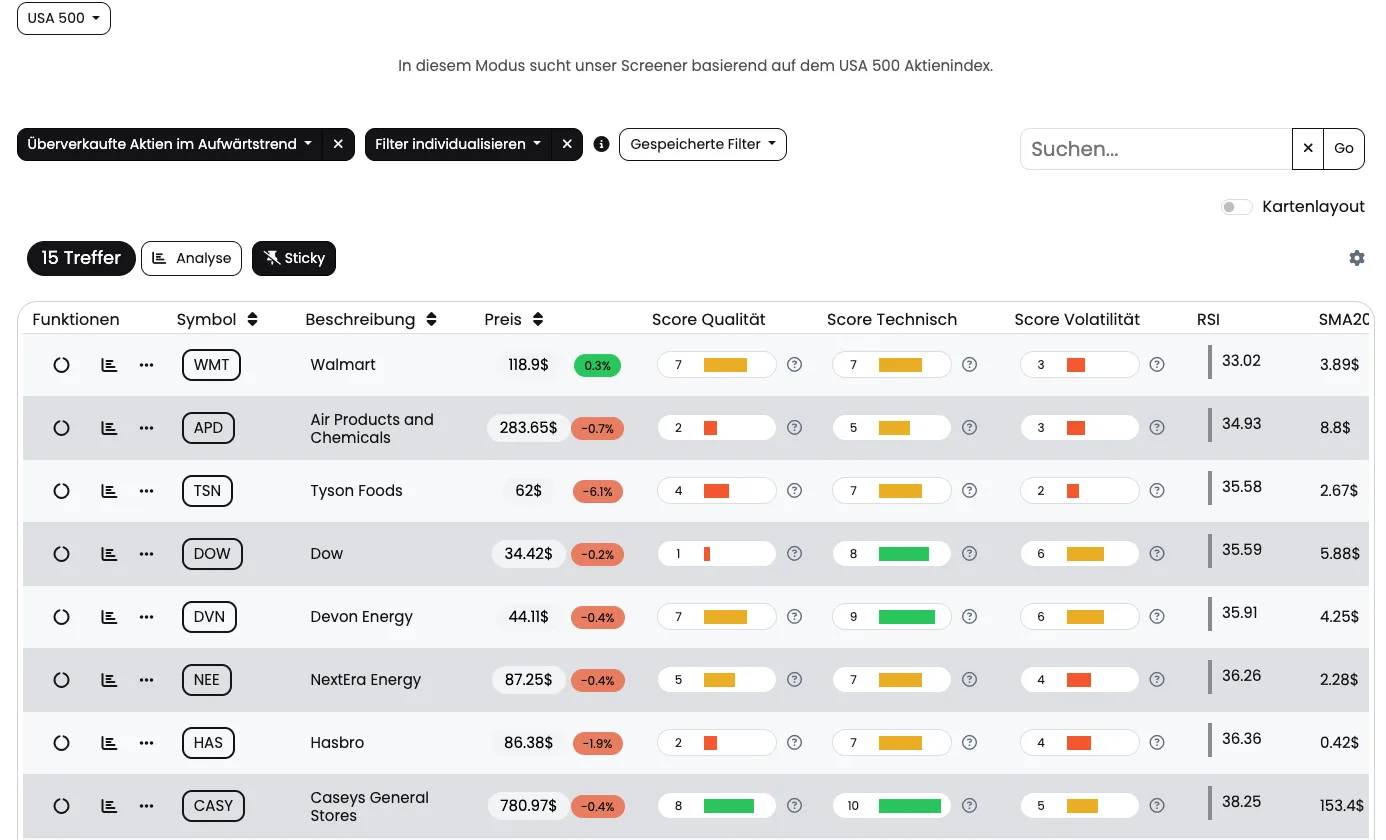Toggle the Kartenlayout switch
Viewport: 1386px width, 840px height.
(1237, 207)
